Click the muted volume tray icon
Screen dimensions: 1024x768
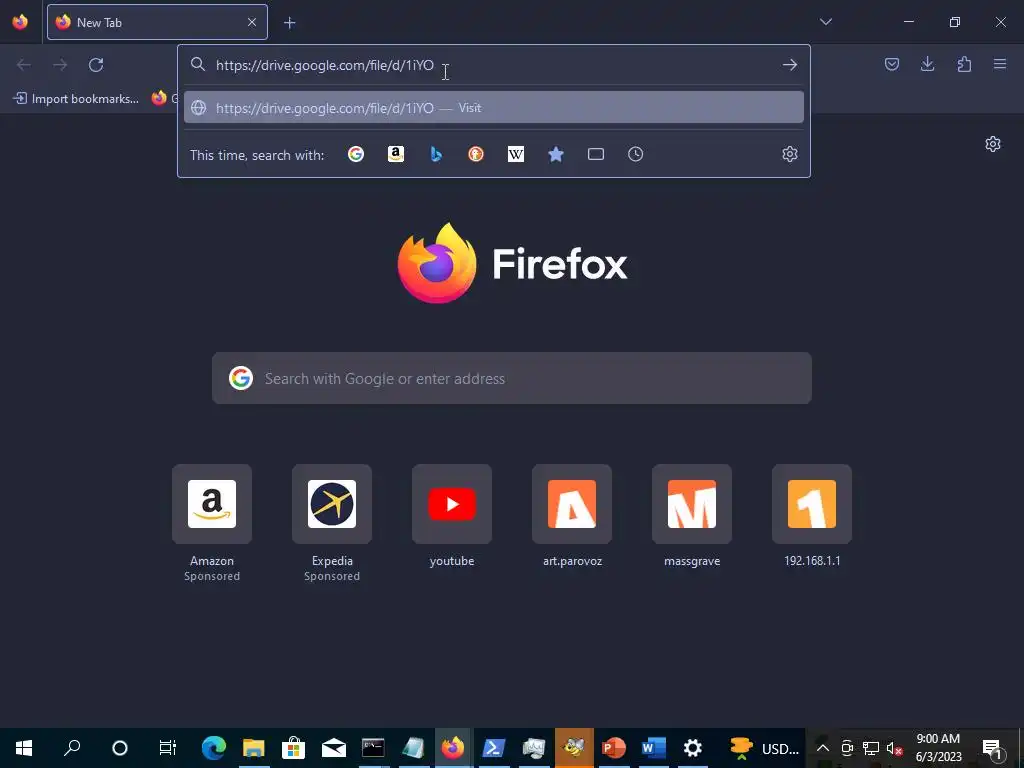pos(894,748)
